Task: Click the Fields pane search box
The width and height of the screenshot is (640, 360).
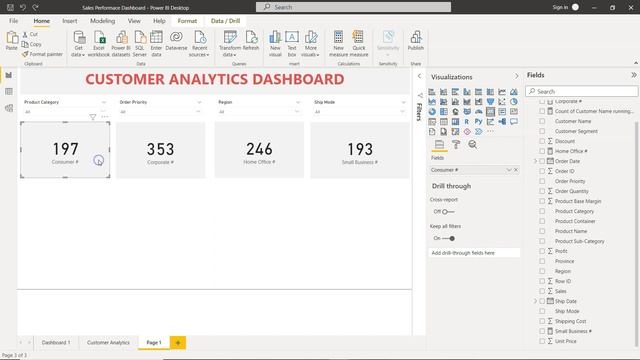Action: (x=582, y=91)
